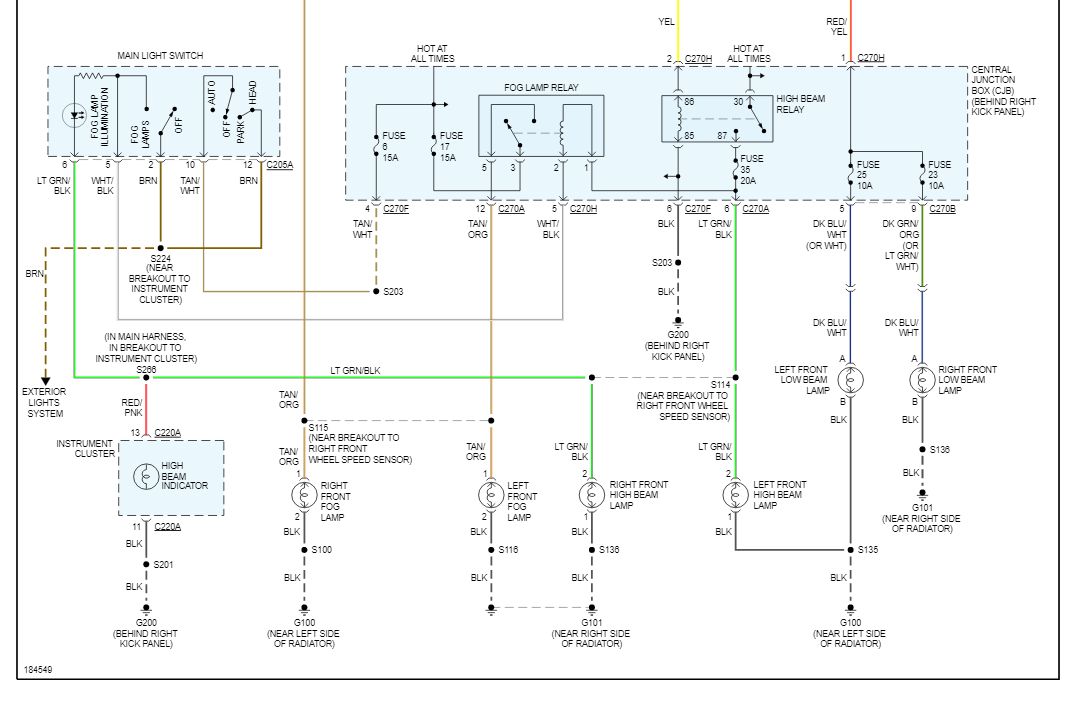Click the Fuse 25 10A symbol
Screen dimensions: 1089x717
pyautogui.click(x=850, y=174)
